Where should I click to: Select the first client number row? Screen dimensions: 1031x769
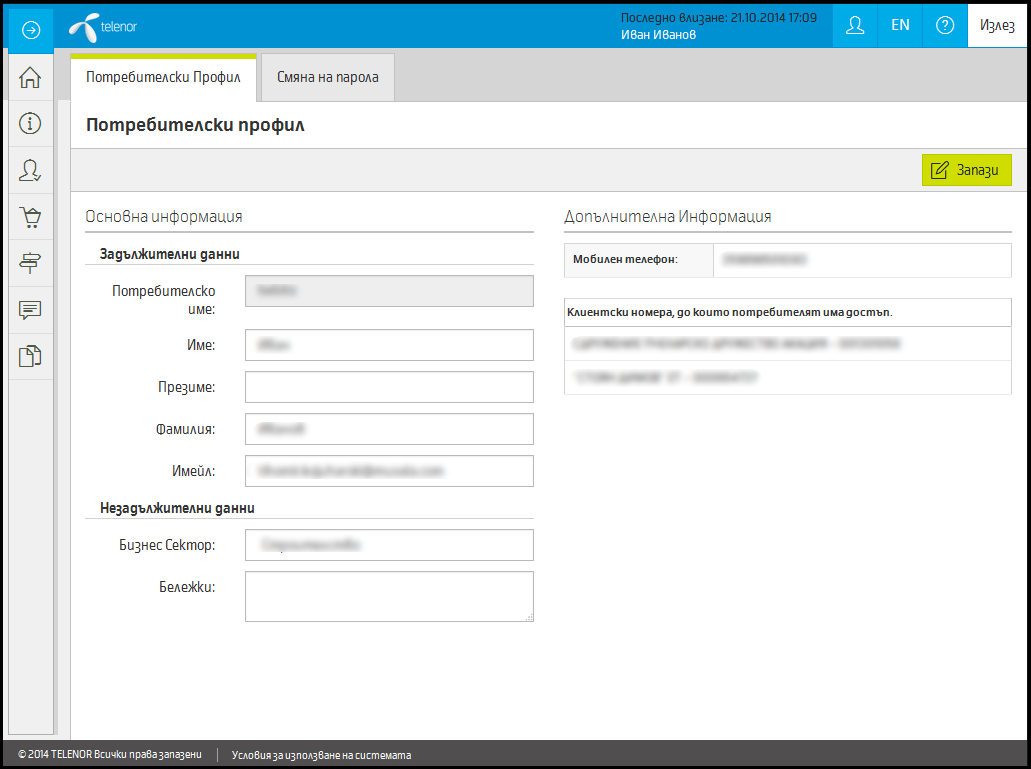pyautogui.click(x=788, y=344)
